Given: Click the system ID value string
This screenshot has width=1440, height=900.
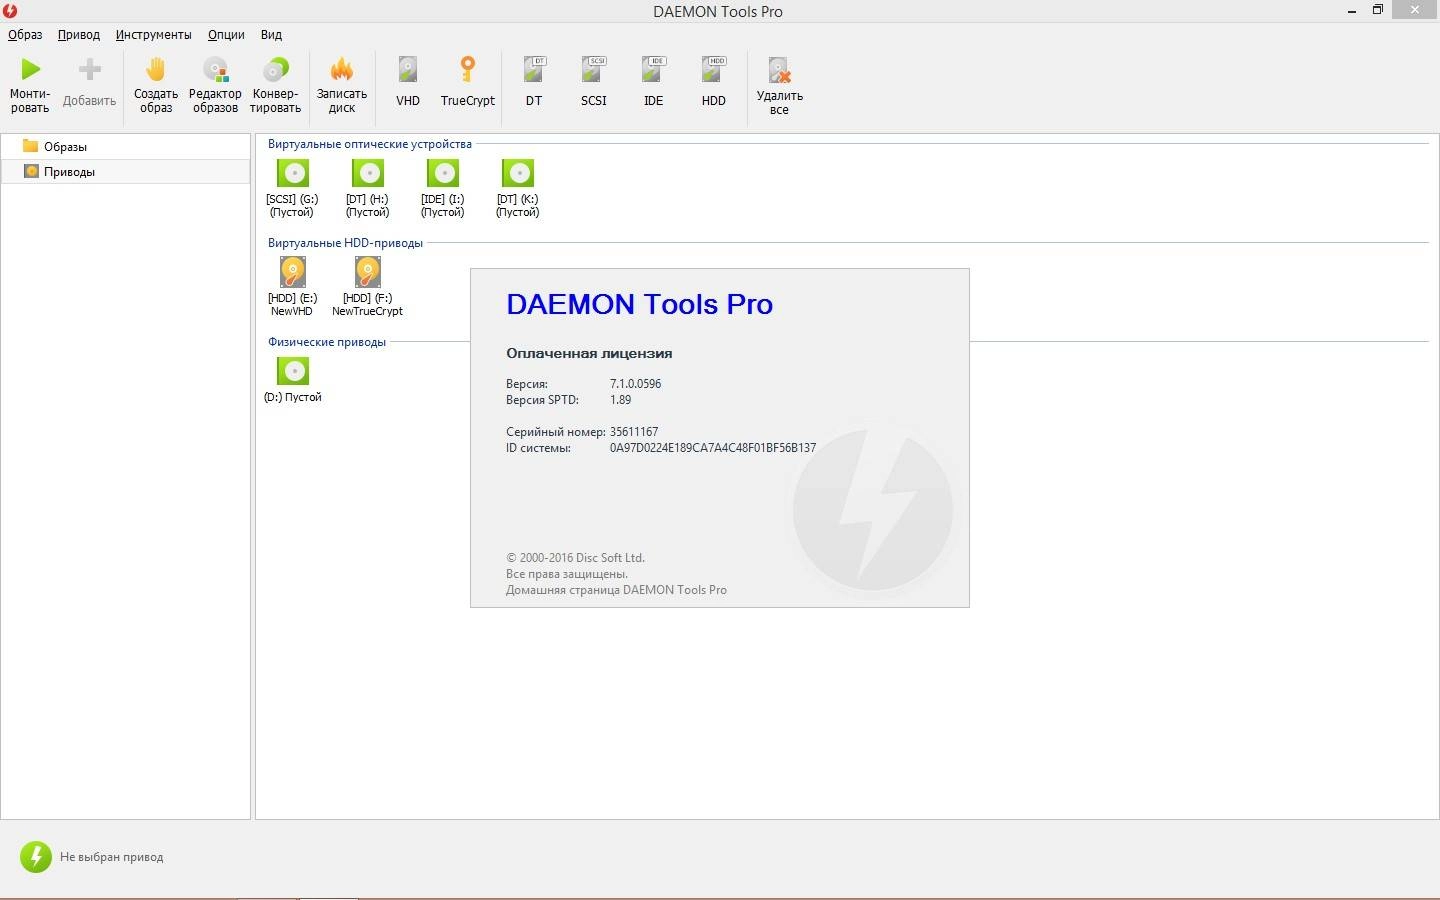Looking at the screenshot, I should [x=713, y=448].
